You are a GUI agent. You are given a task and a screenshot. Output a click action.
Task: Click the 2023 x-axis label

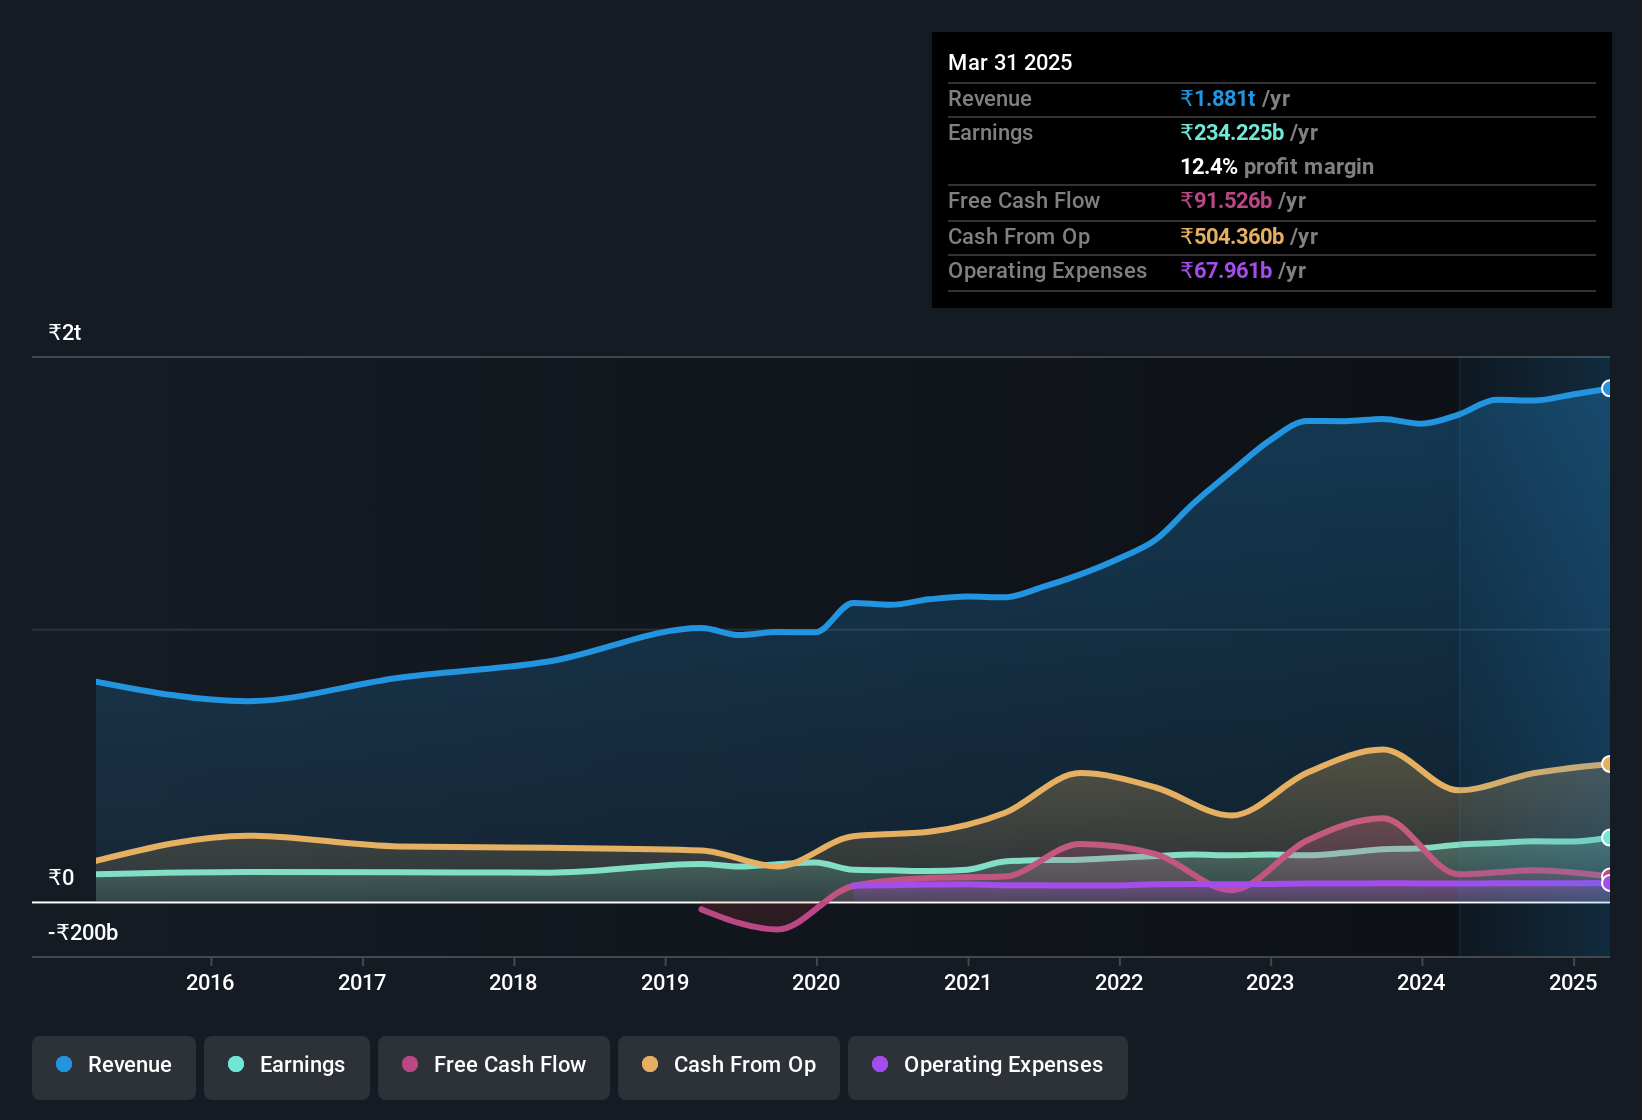click(1270, 982)
